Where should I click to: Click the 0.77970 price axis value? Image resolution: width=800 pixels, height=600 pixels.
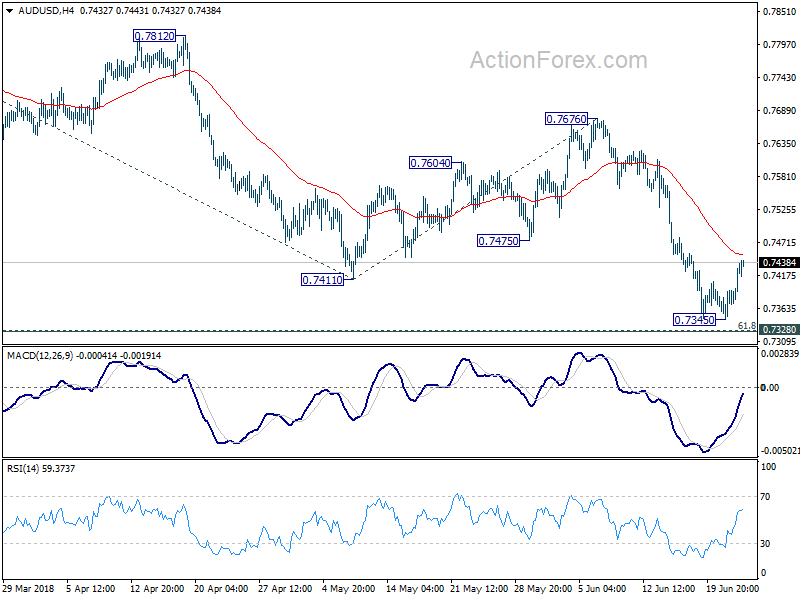(x=779, y=45)
